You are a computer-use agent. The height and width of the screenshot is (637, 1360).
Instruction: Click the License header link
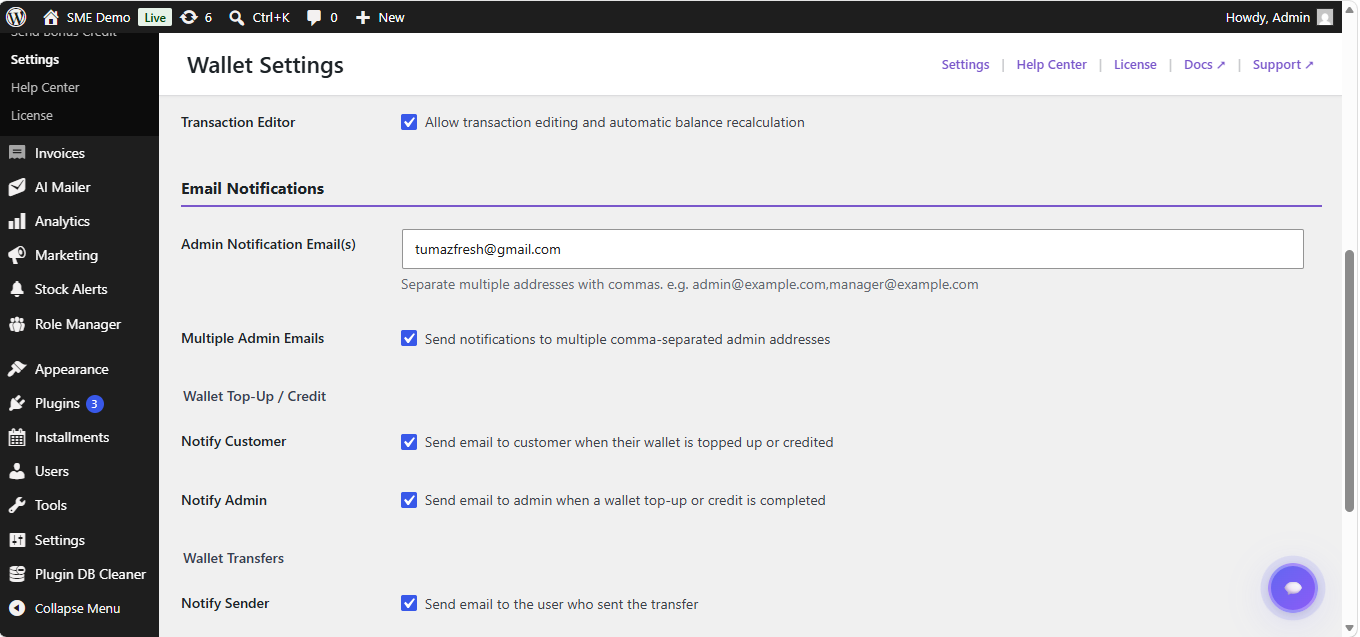coord(1135,64)
